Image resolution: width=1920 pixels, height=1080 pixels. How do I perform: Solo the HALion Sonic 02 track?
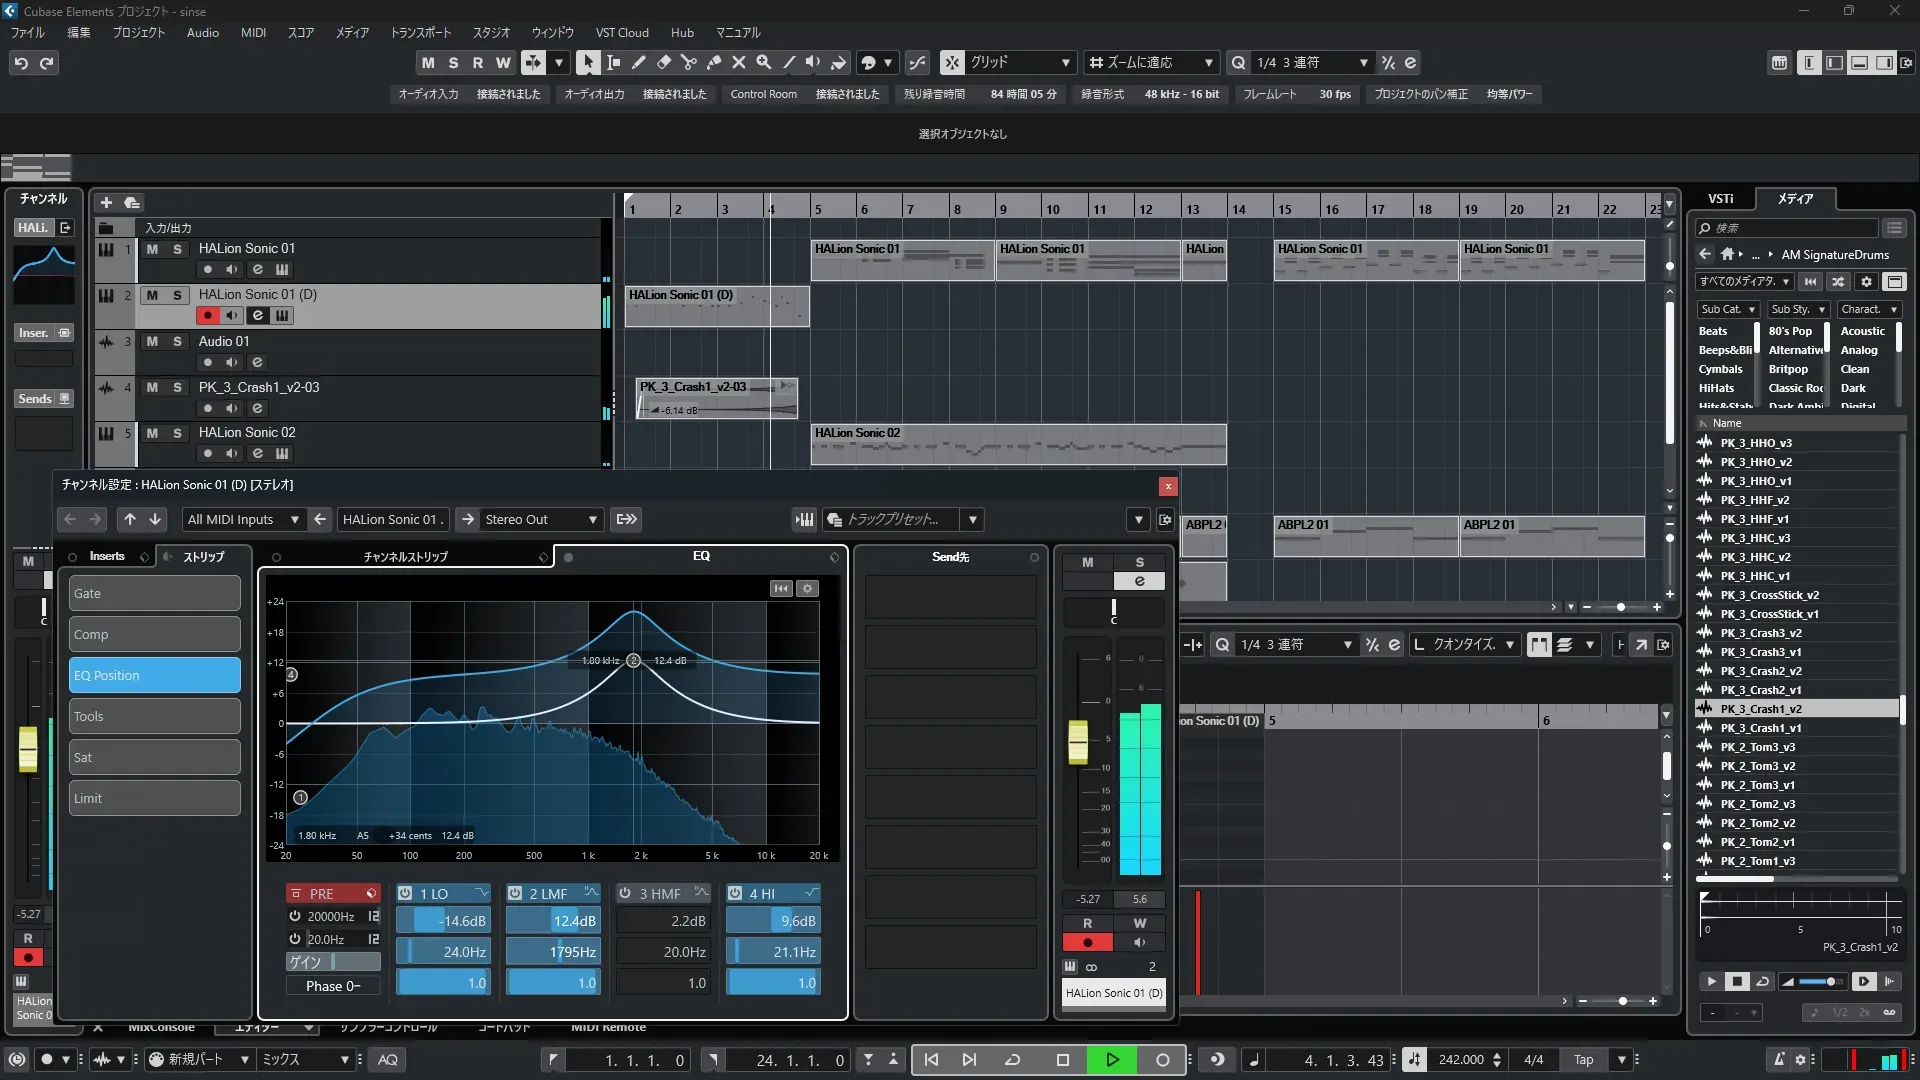(177, 433)
